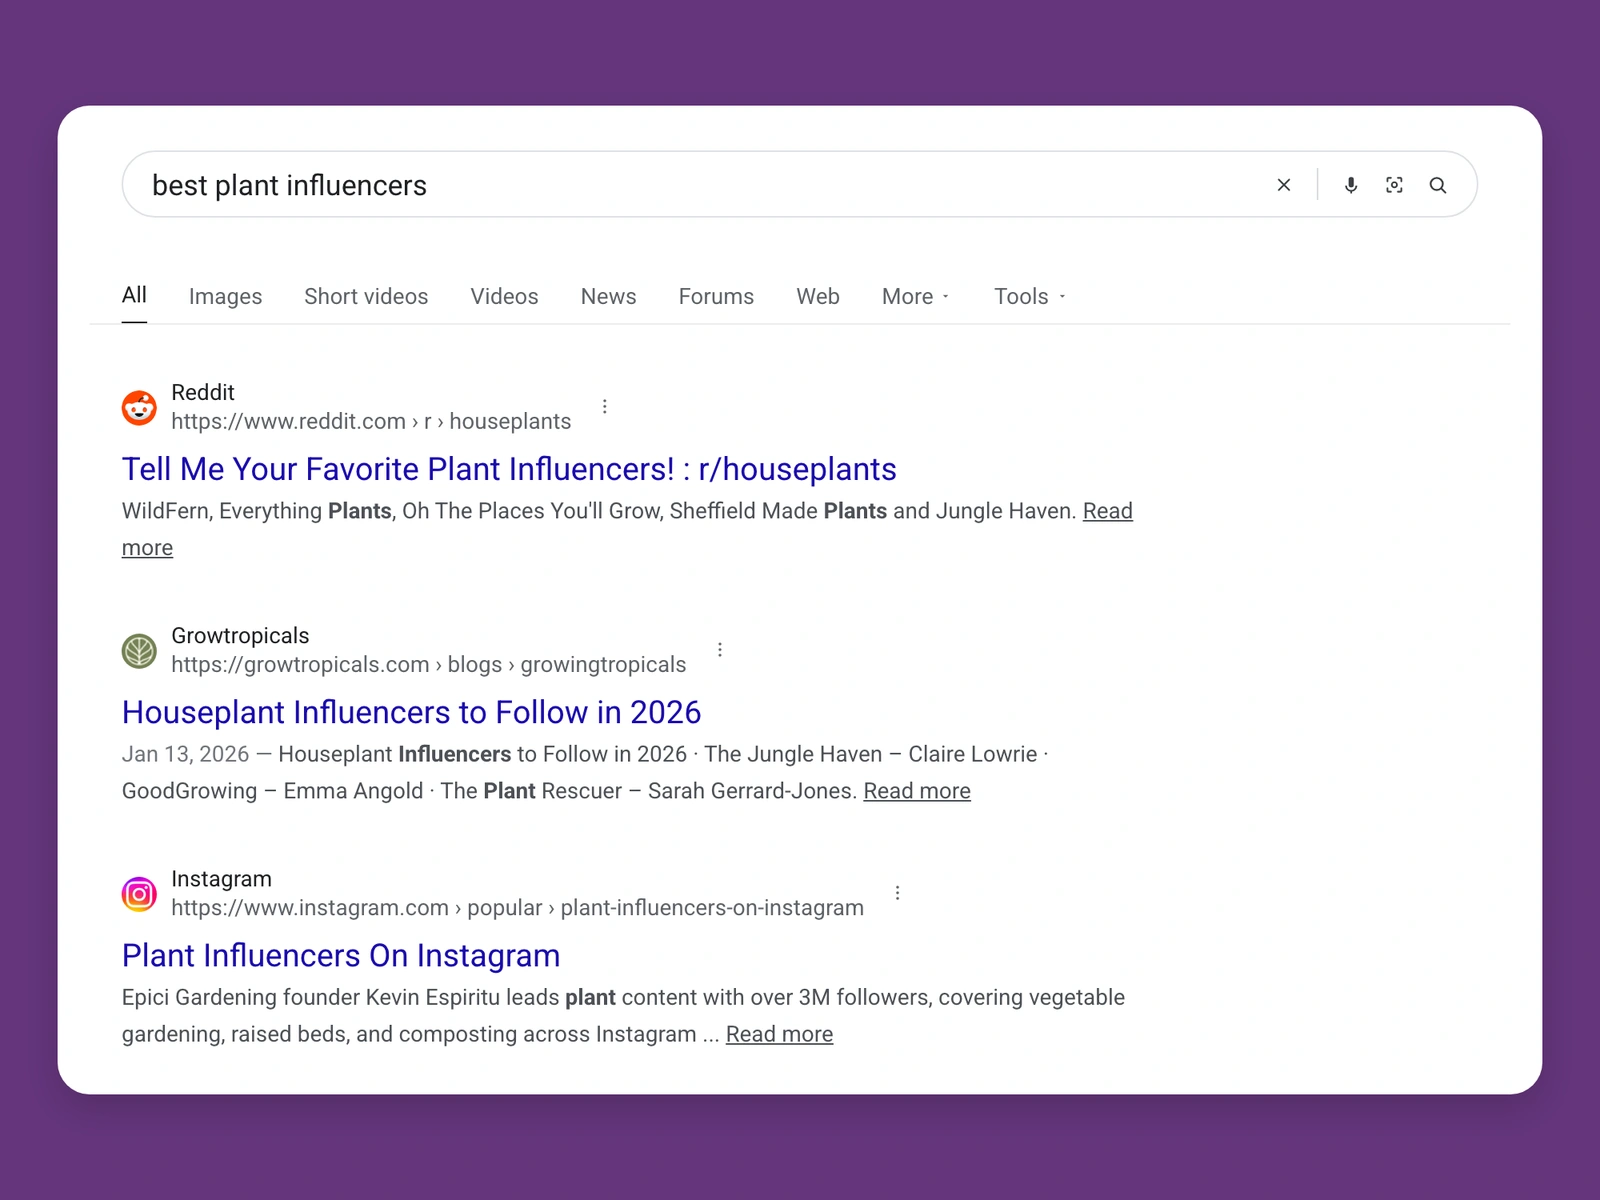Expand the More search filters dropdown

(x=916, y=297)
